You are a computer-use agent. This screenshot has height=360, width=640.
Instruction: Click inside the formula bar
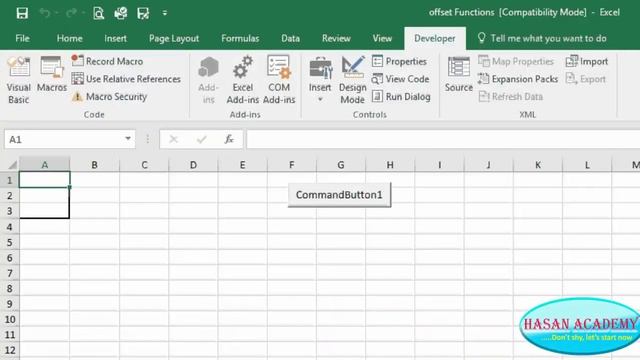click(443, 140)
